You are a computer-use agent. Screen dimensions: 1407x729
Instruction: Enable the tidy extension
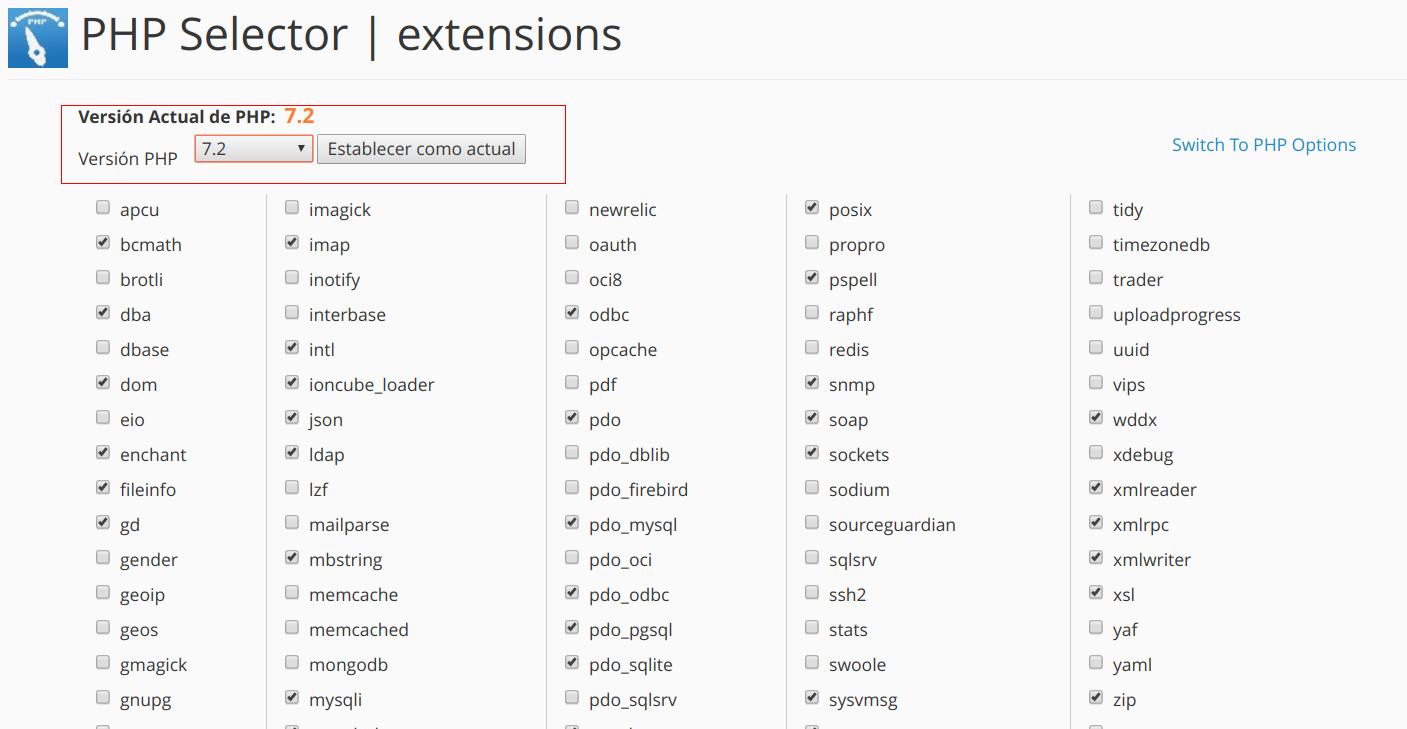[x=1095, y=207]
